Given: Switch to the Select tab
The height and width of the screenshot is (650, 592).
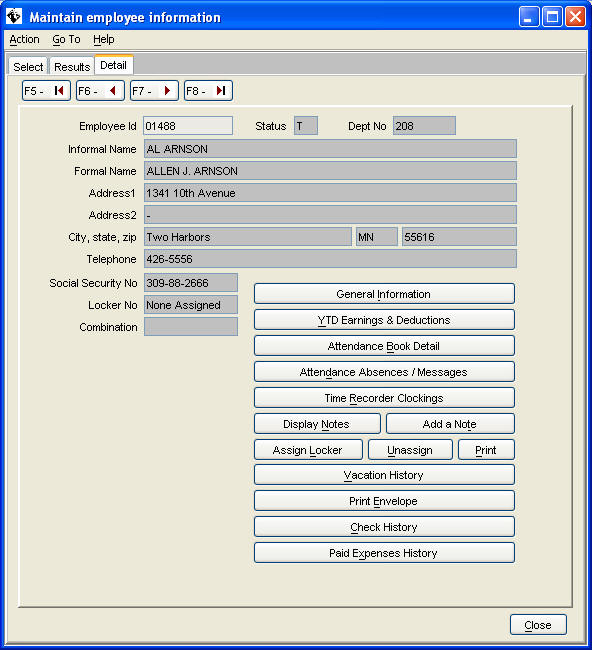Looking at the screenshot, I should [28, 66].
